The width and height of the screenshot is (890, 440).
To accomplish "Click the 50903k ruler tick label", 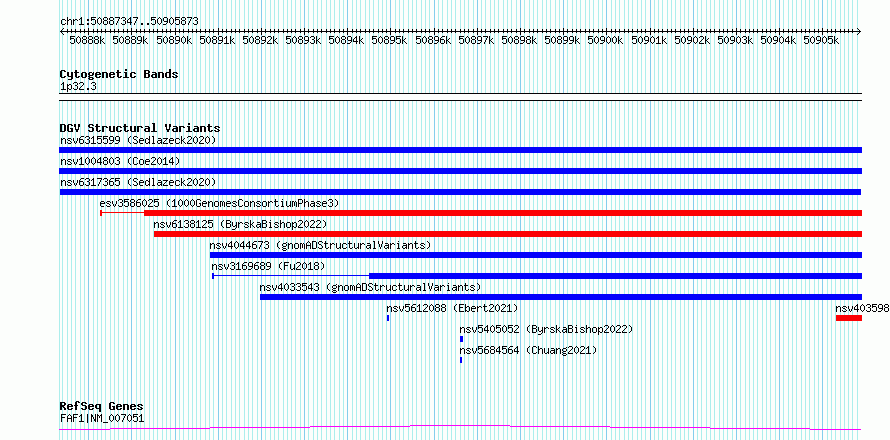I will [735, 40].
